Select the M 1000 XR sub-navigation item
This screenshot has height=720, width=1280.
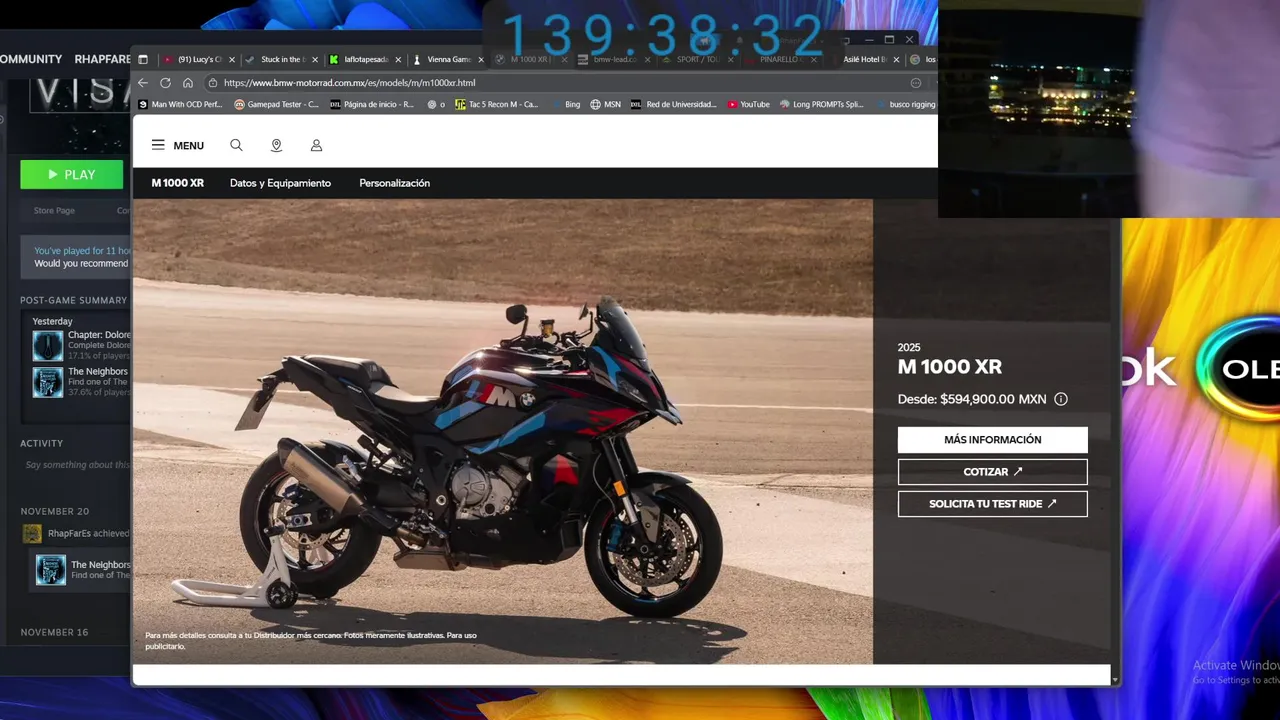[x=178, y=183]
